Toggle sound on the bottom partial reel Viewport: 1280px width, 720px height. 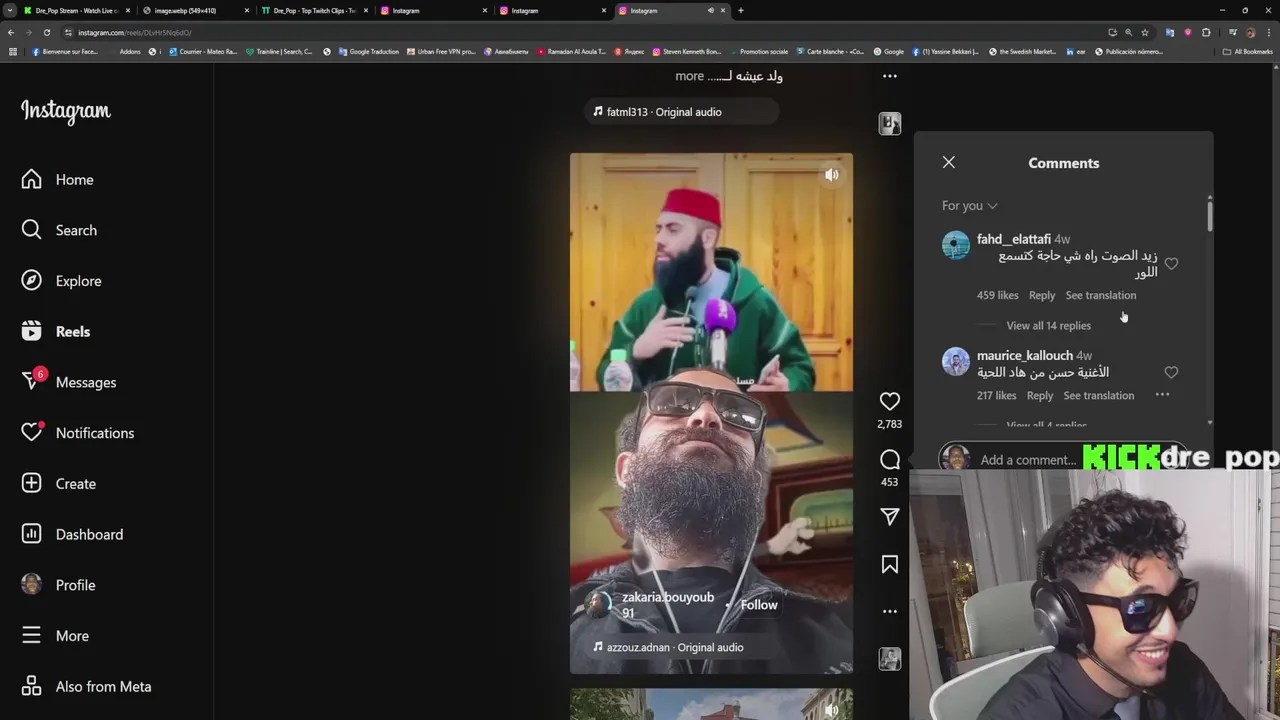tap(831, 709)
